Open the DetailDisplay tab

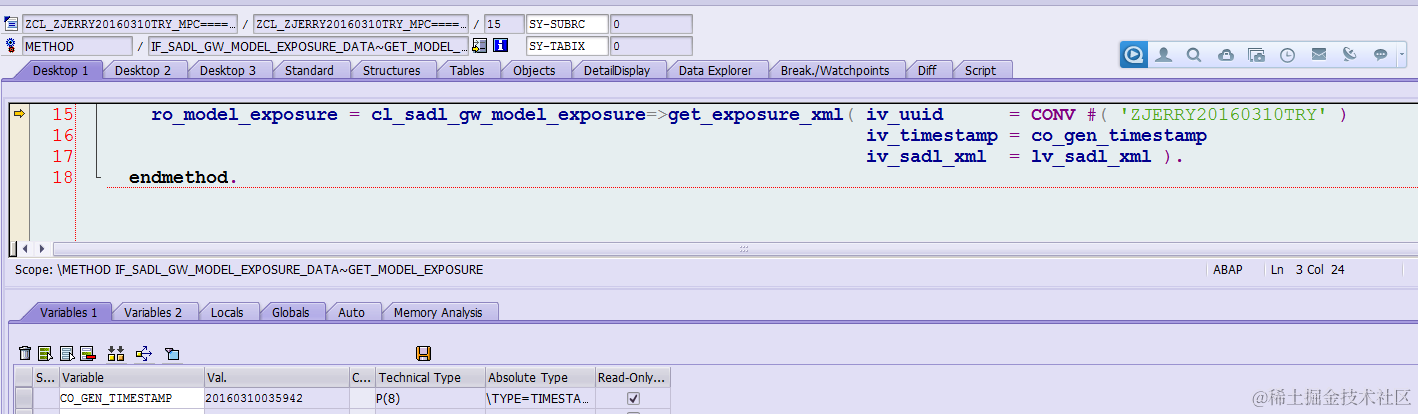click(617, 70)
